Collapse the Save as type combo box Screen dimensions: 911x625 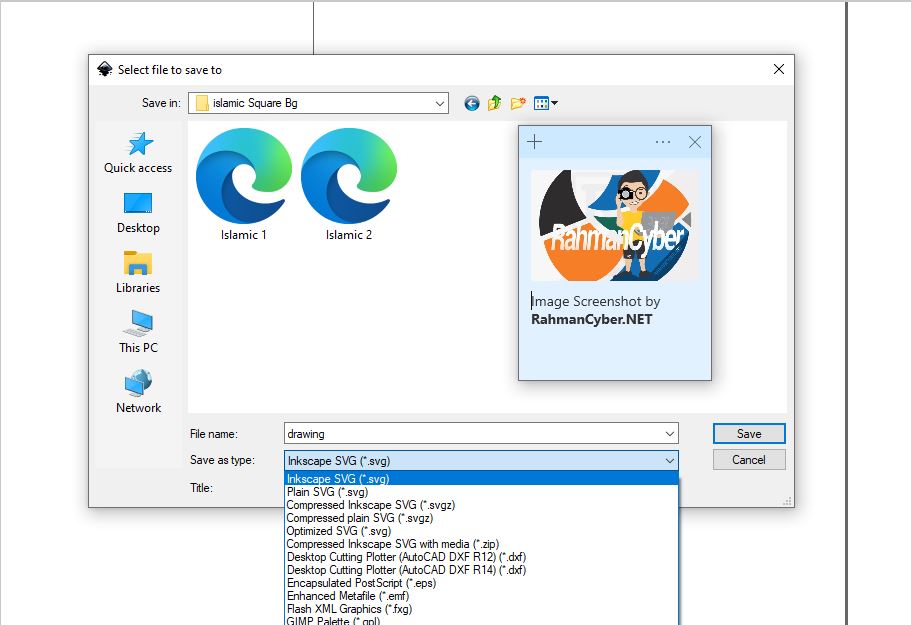670,461
